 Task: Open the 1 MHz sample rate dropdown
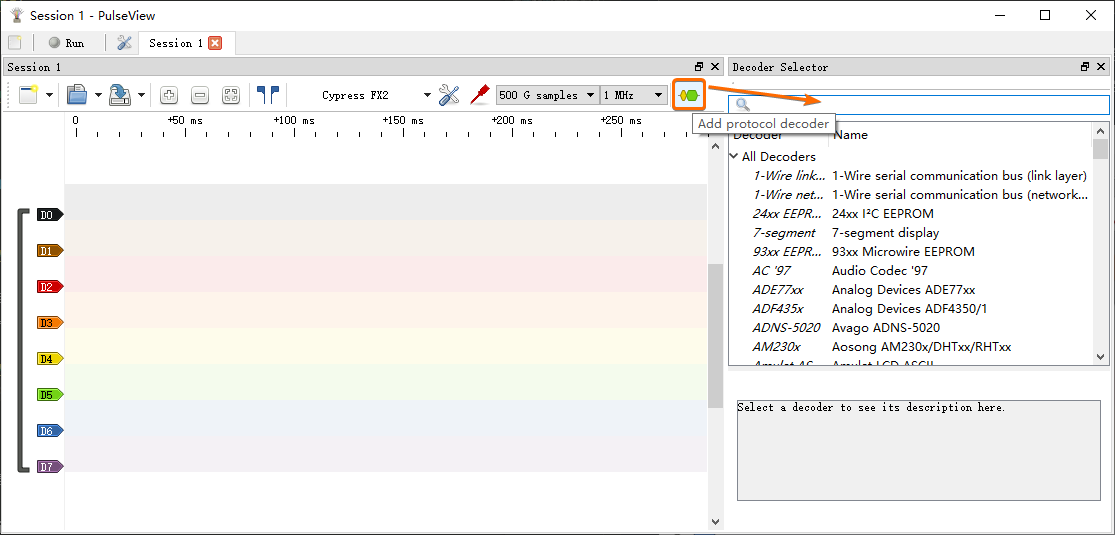(x=634, y=95)
